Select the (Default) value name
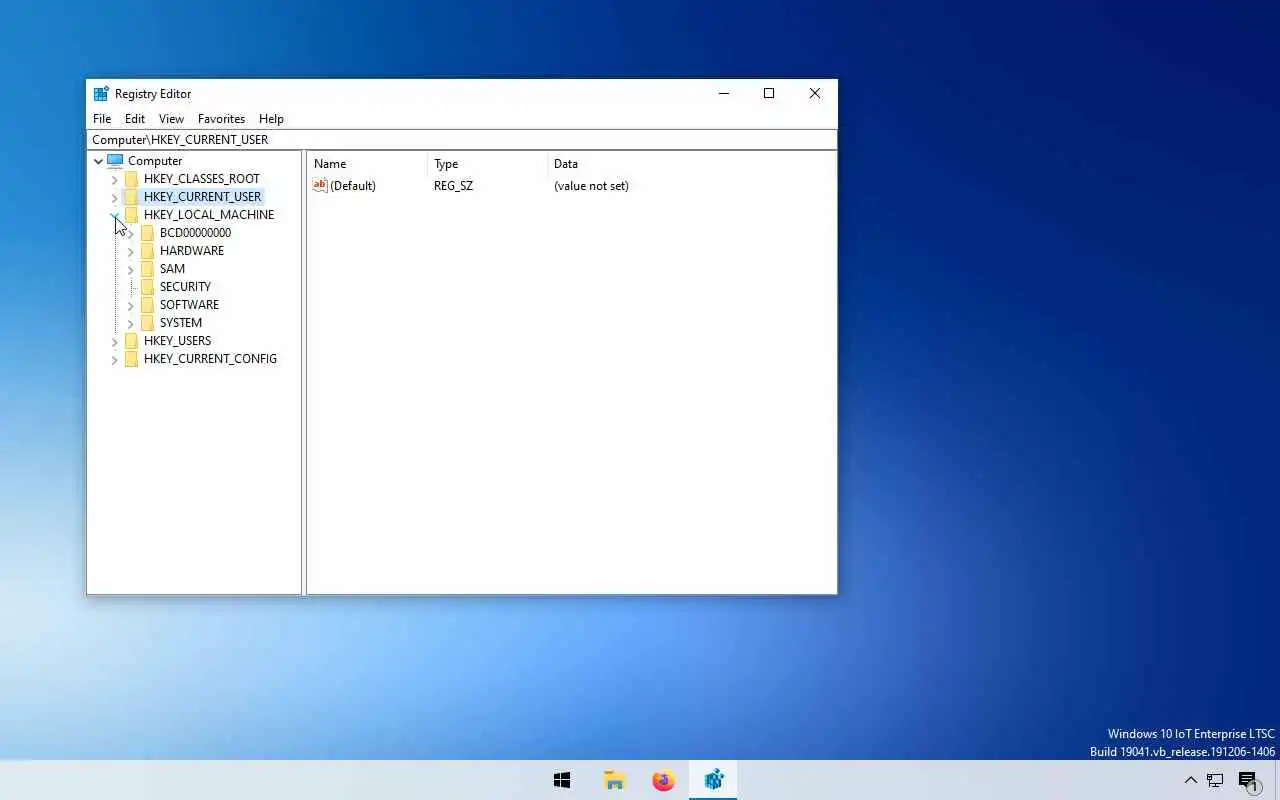 353,186
